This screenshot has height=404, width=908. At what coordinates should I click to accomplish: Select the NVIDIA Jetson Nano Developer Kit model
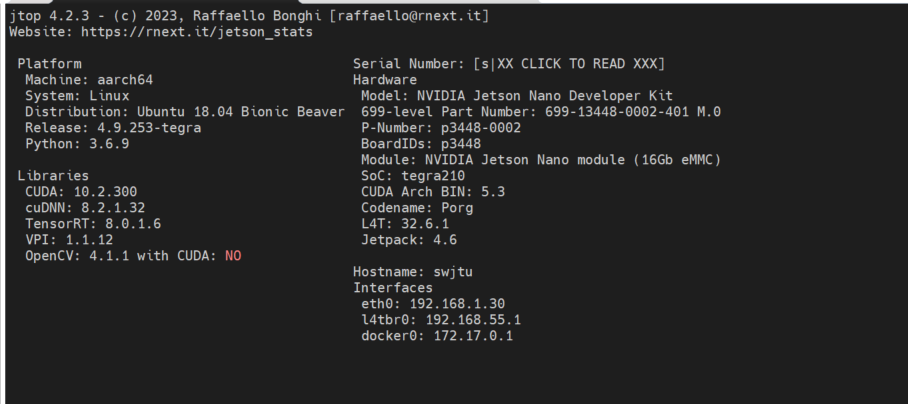pos(545,96)
